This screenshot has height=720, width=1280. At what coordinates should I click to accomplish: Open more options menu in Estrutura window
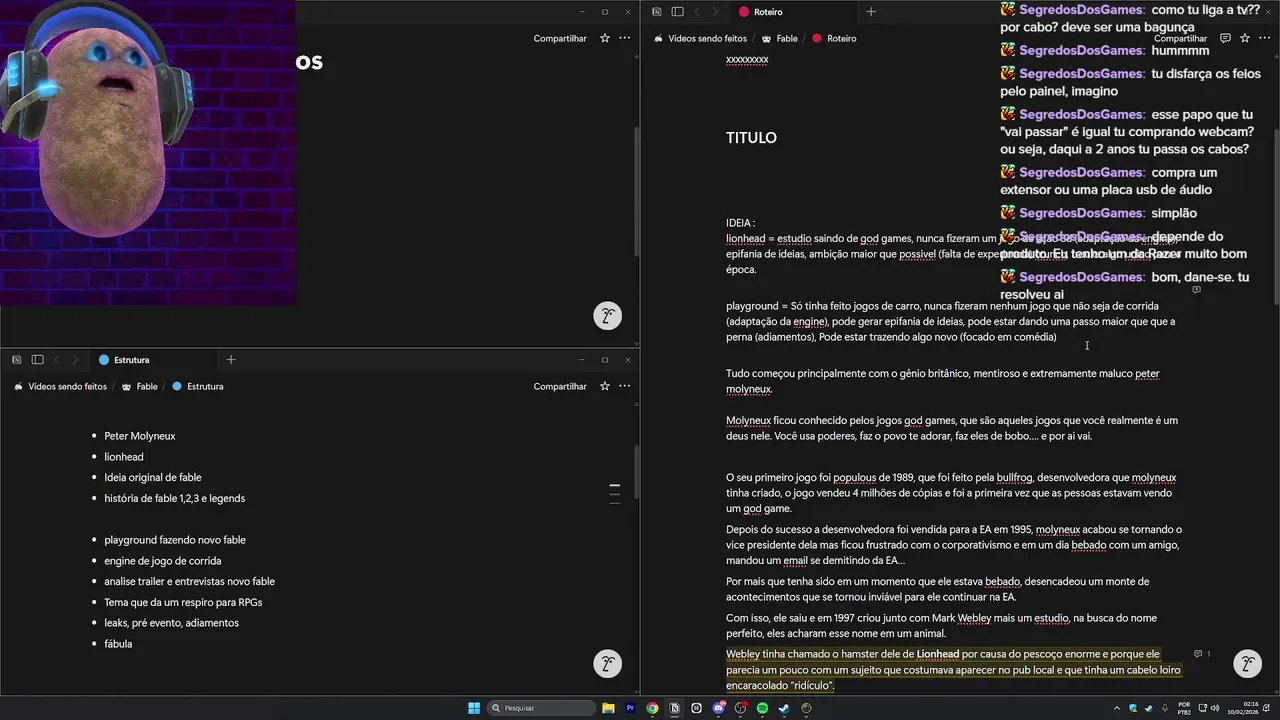point(624,386)
